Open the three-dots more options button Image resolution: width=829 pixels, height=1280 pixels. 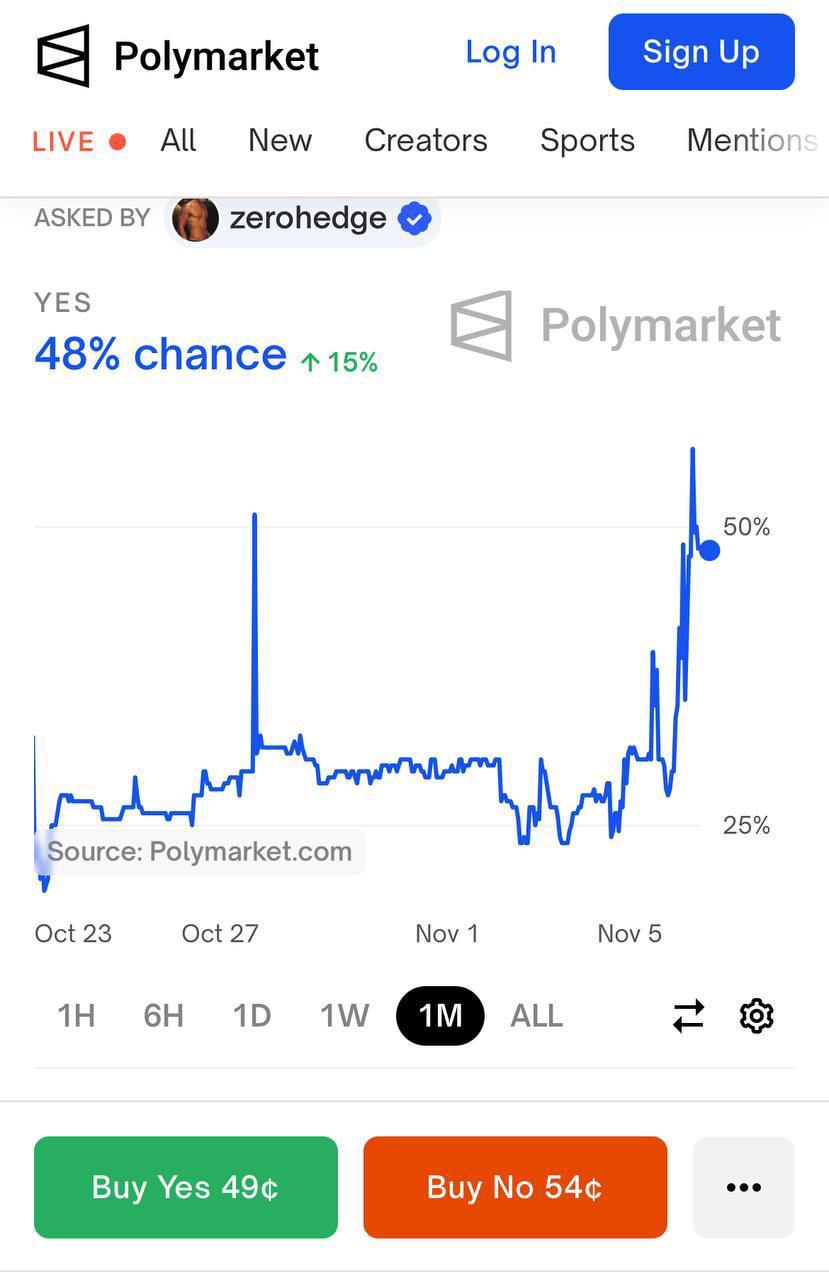click(743, 1187)
